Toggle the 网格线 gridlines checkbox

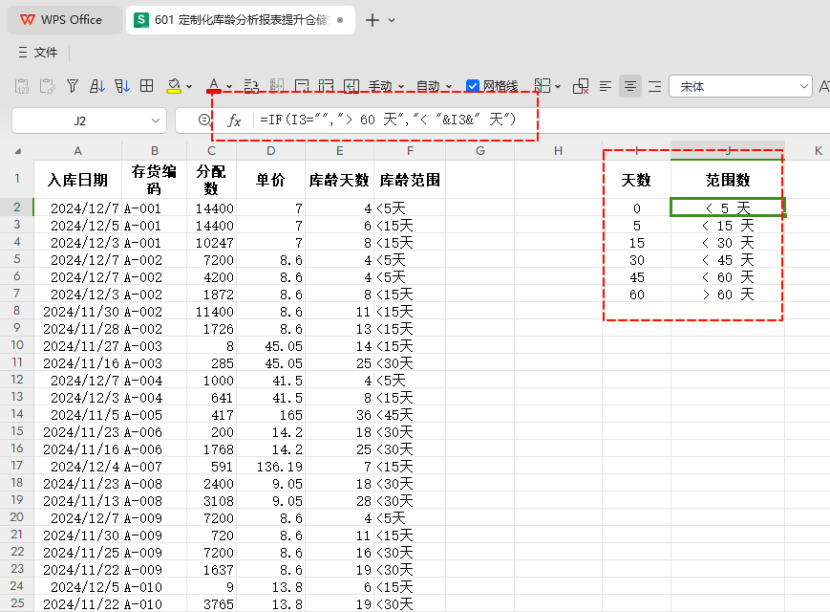(x=474, y=87)
